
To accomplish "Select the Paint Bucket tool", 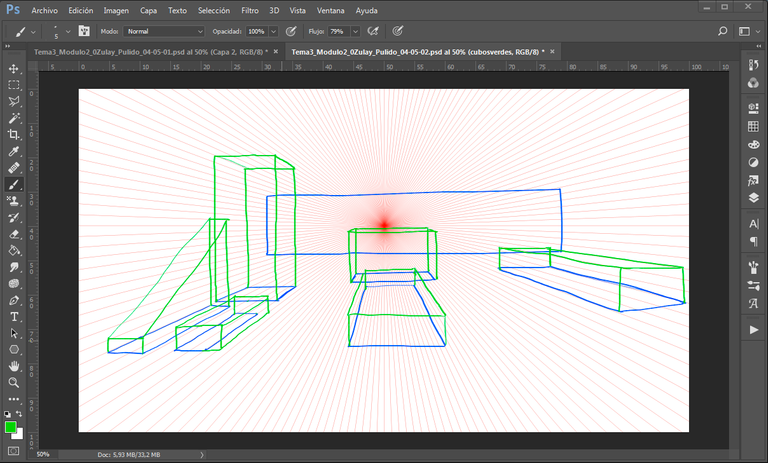I will click(14, 251).
